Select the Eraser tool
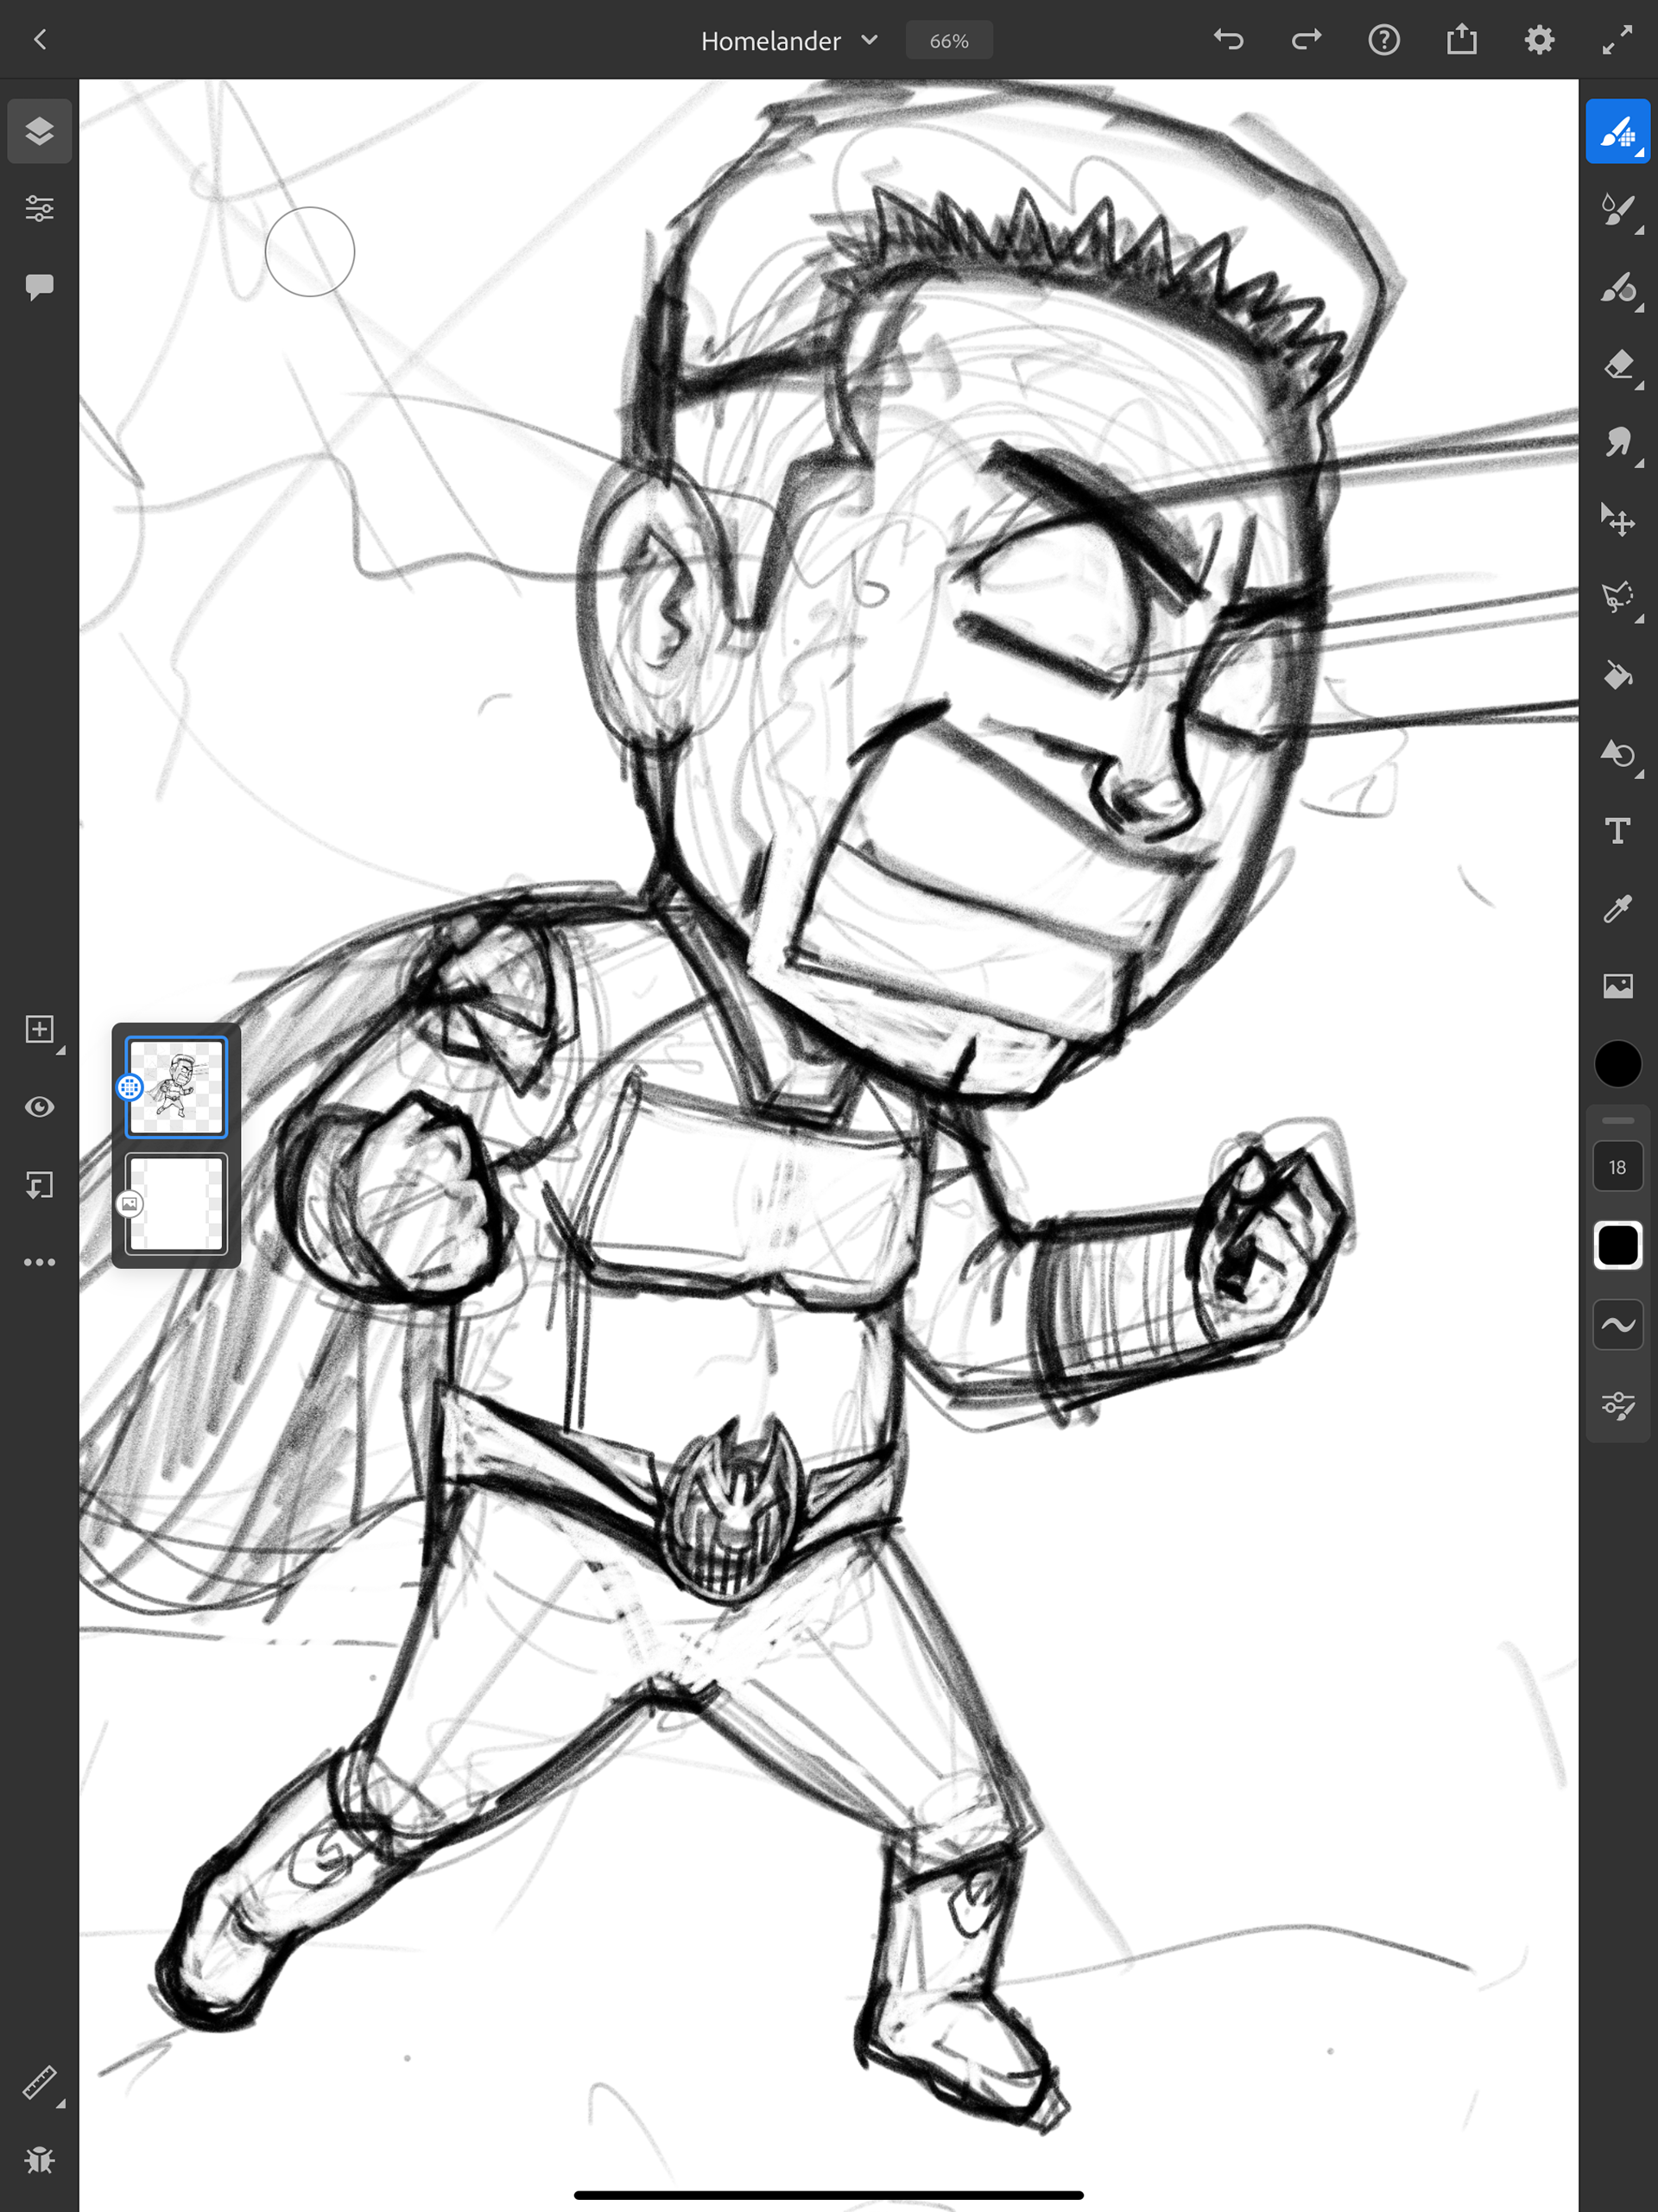This screenshot has width=1658, height=2212. tap(1617, 365)
